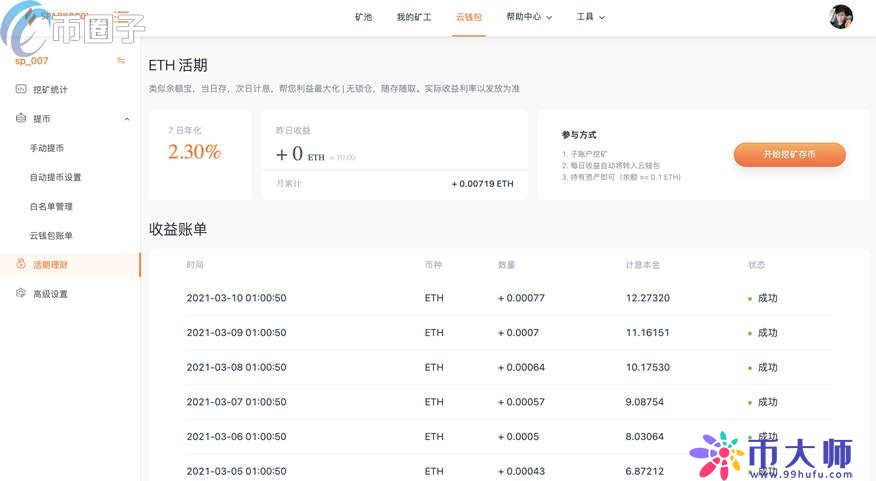
Task: Click the 成功 status in 2021-03-10 row
Action: pyautogui.click(x=767, y=298)
